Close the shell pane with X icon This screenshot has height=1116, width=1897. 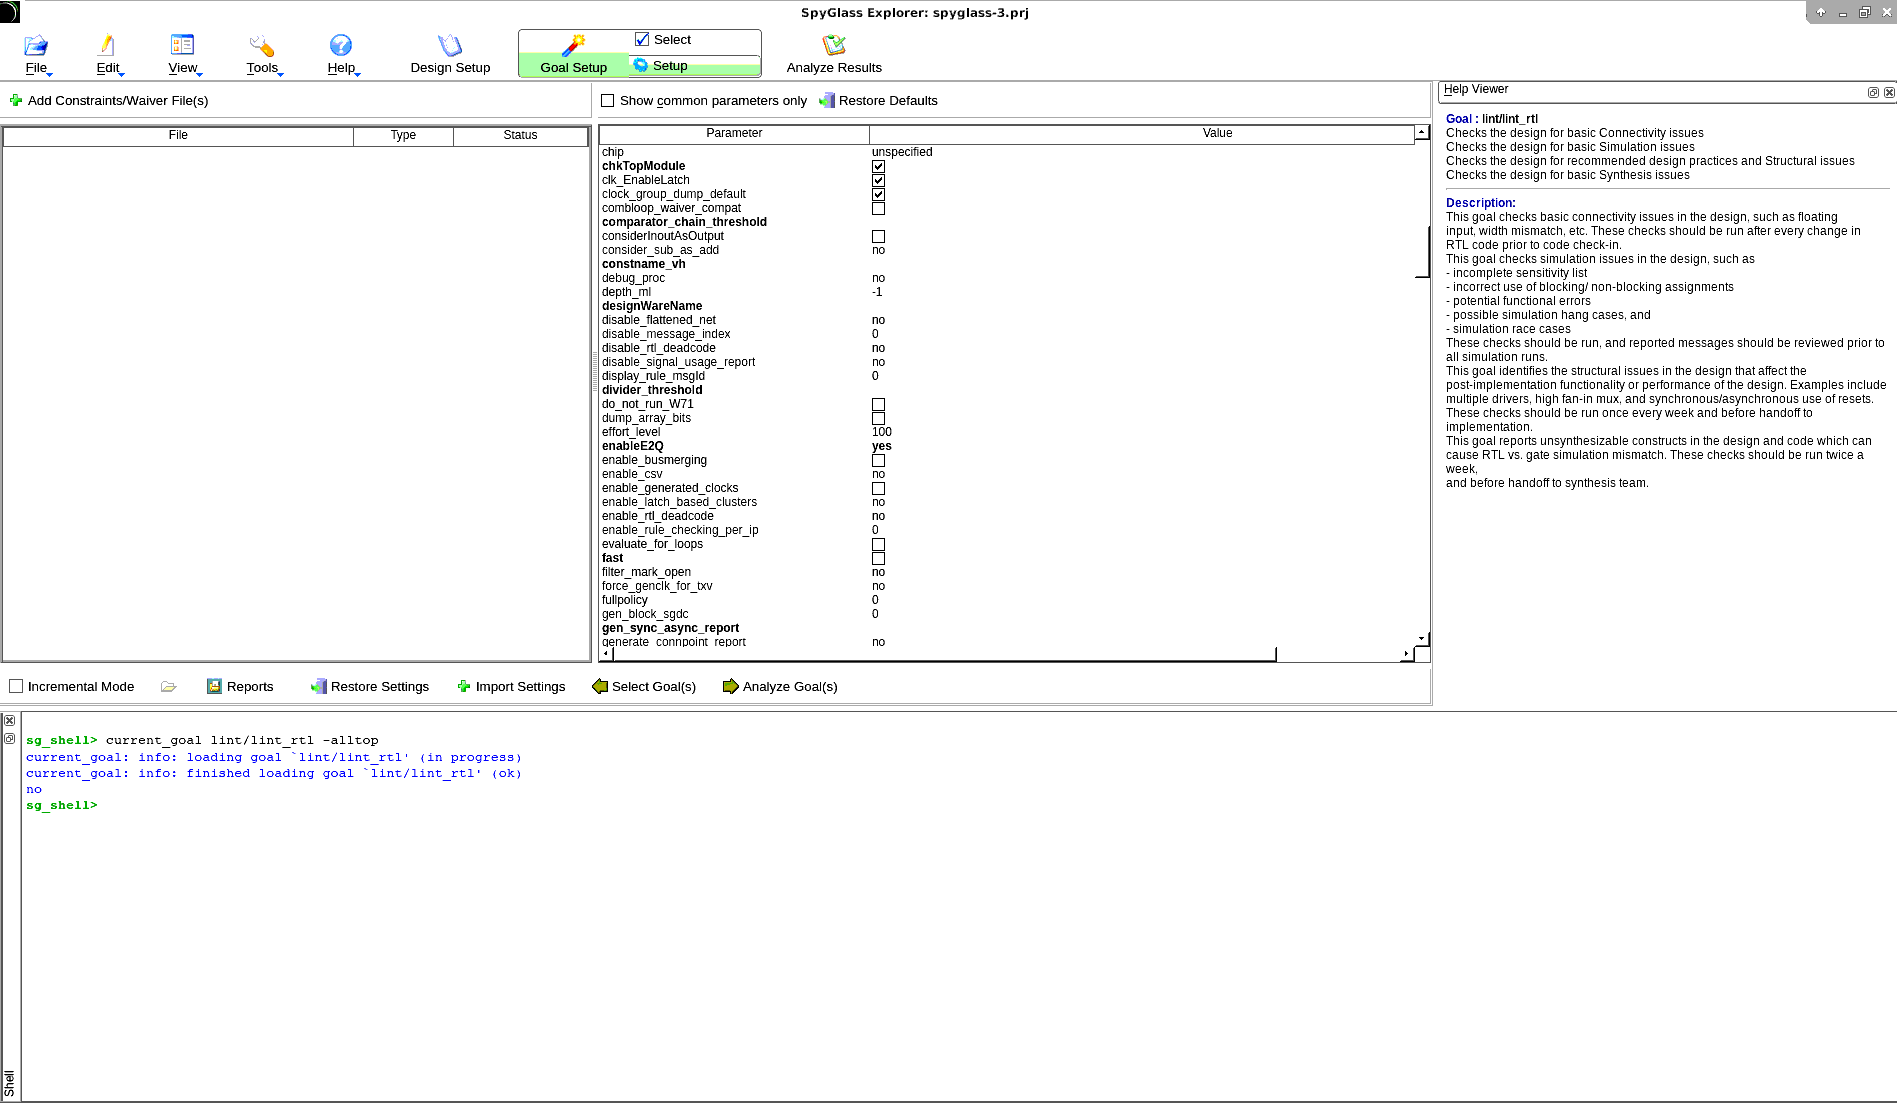(10, 720)
